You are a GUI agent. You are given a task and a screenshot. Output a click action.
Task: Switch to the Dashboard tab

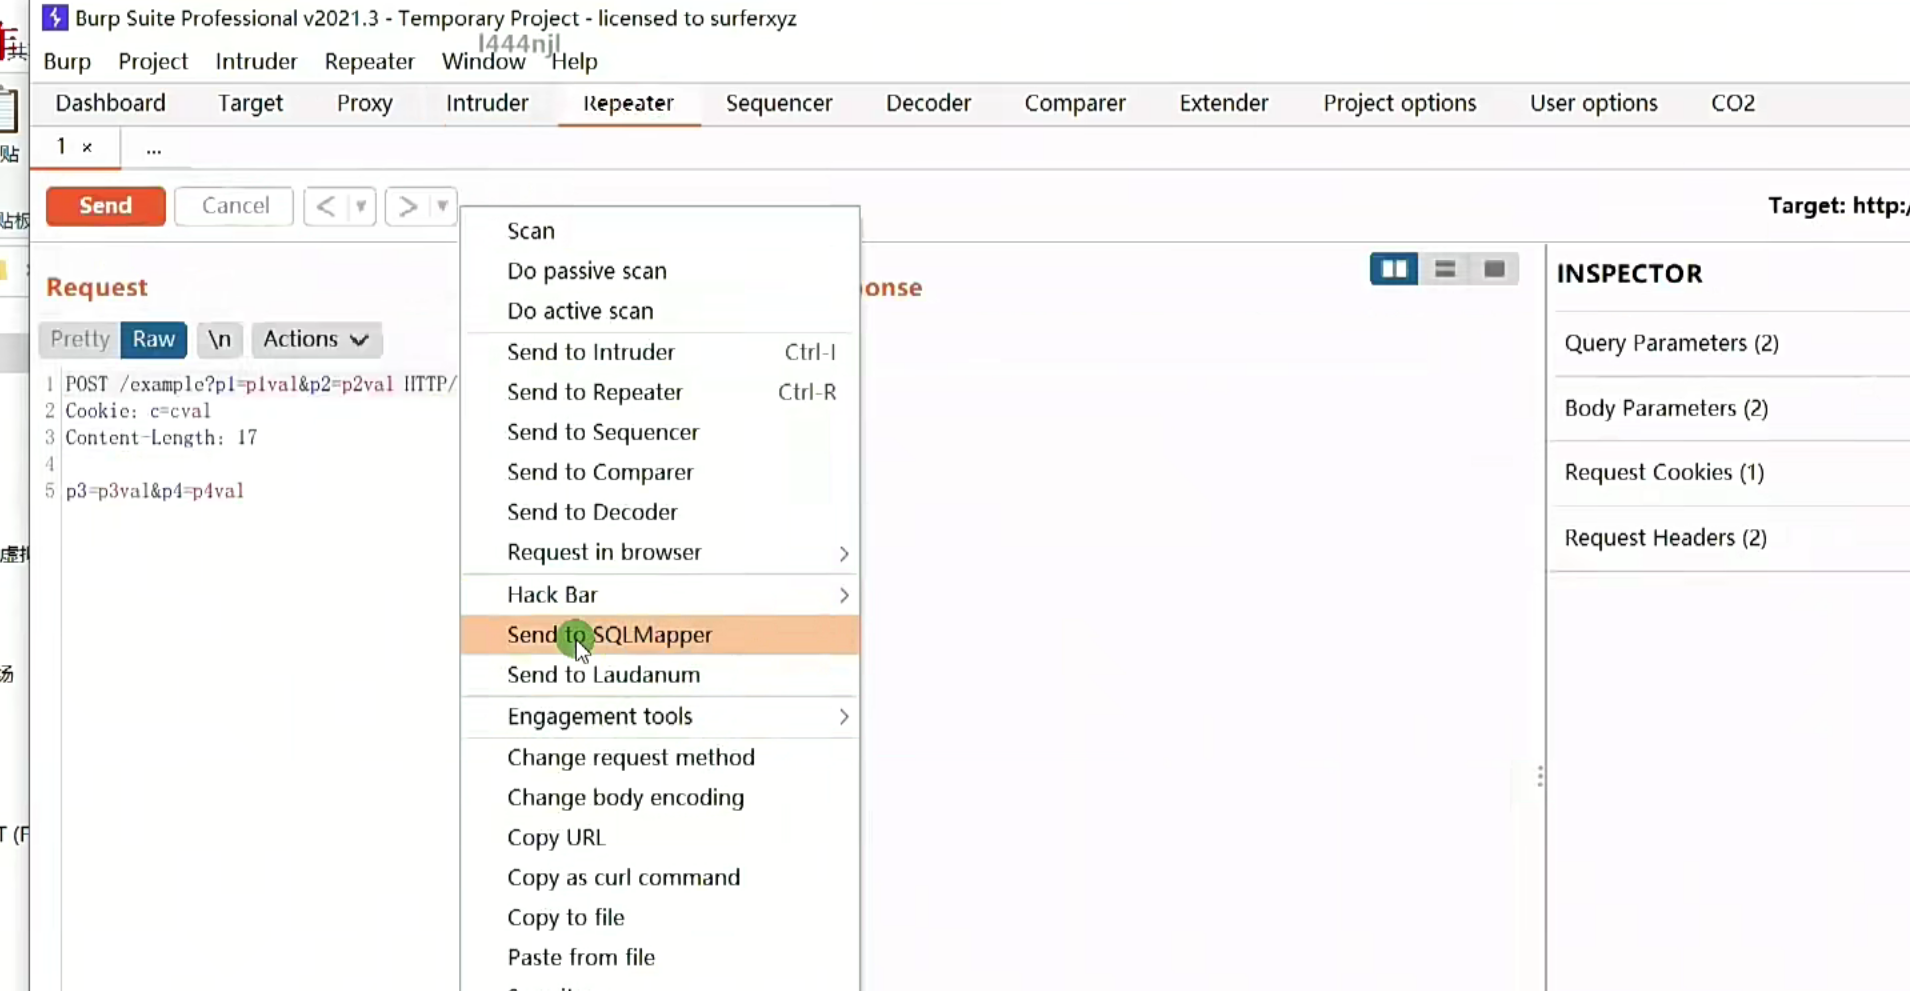[x=110, y=103]
